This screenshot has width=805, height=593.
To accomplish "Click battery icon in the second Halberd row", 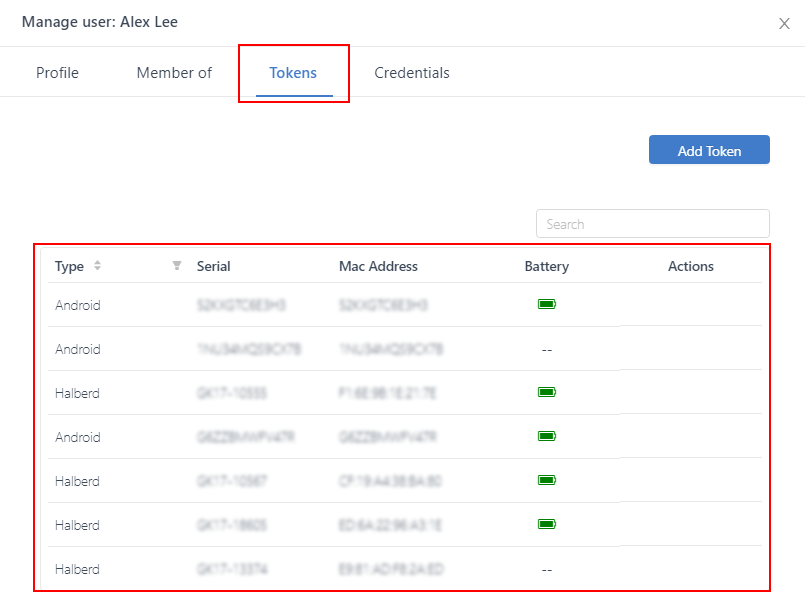I will point(546,481).
